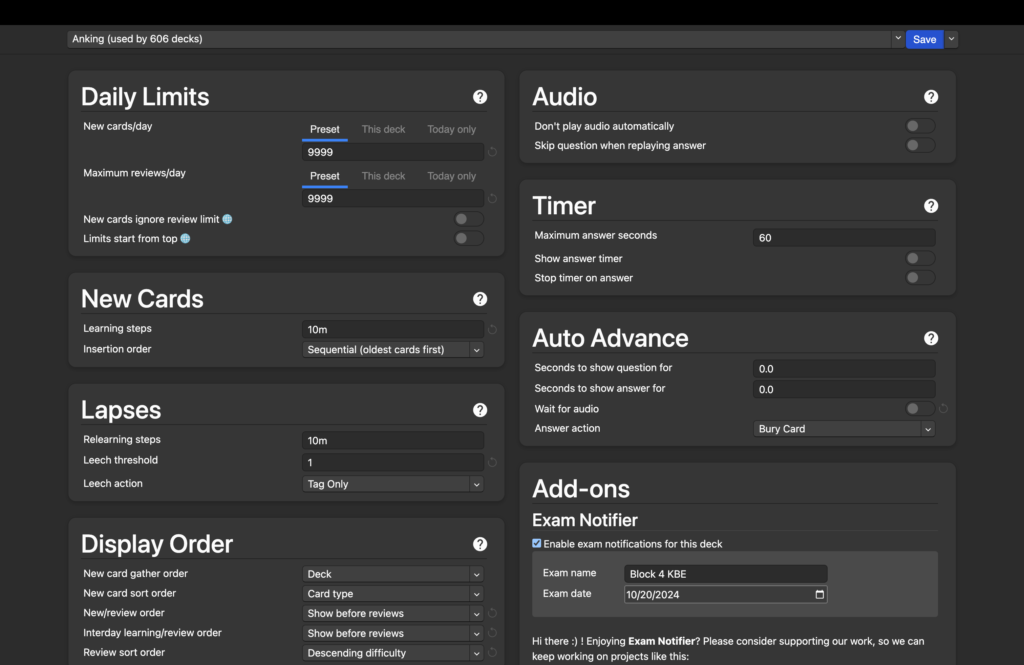Select This deck tab for New cards/day
1024x665 pixels.
383,129
